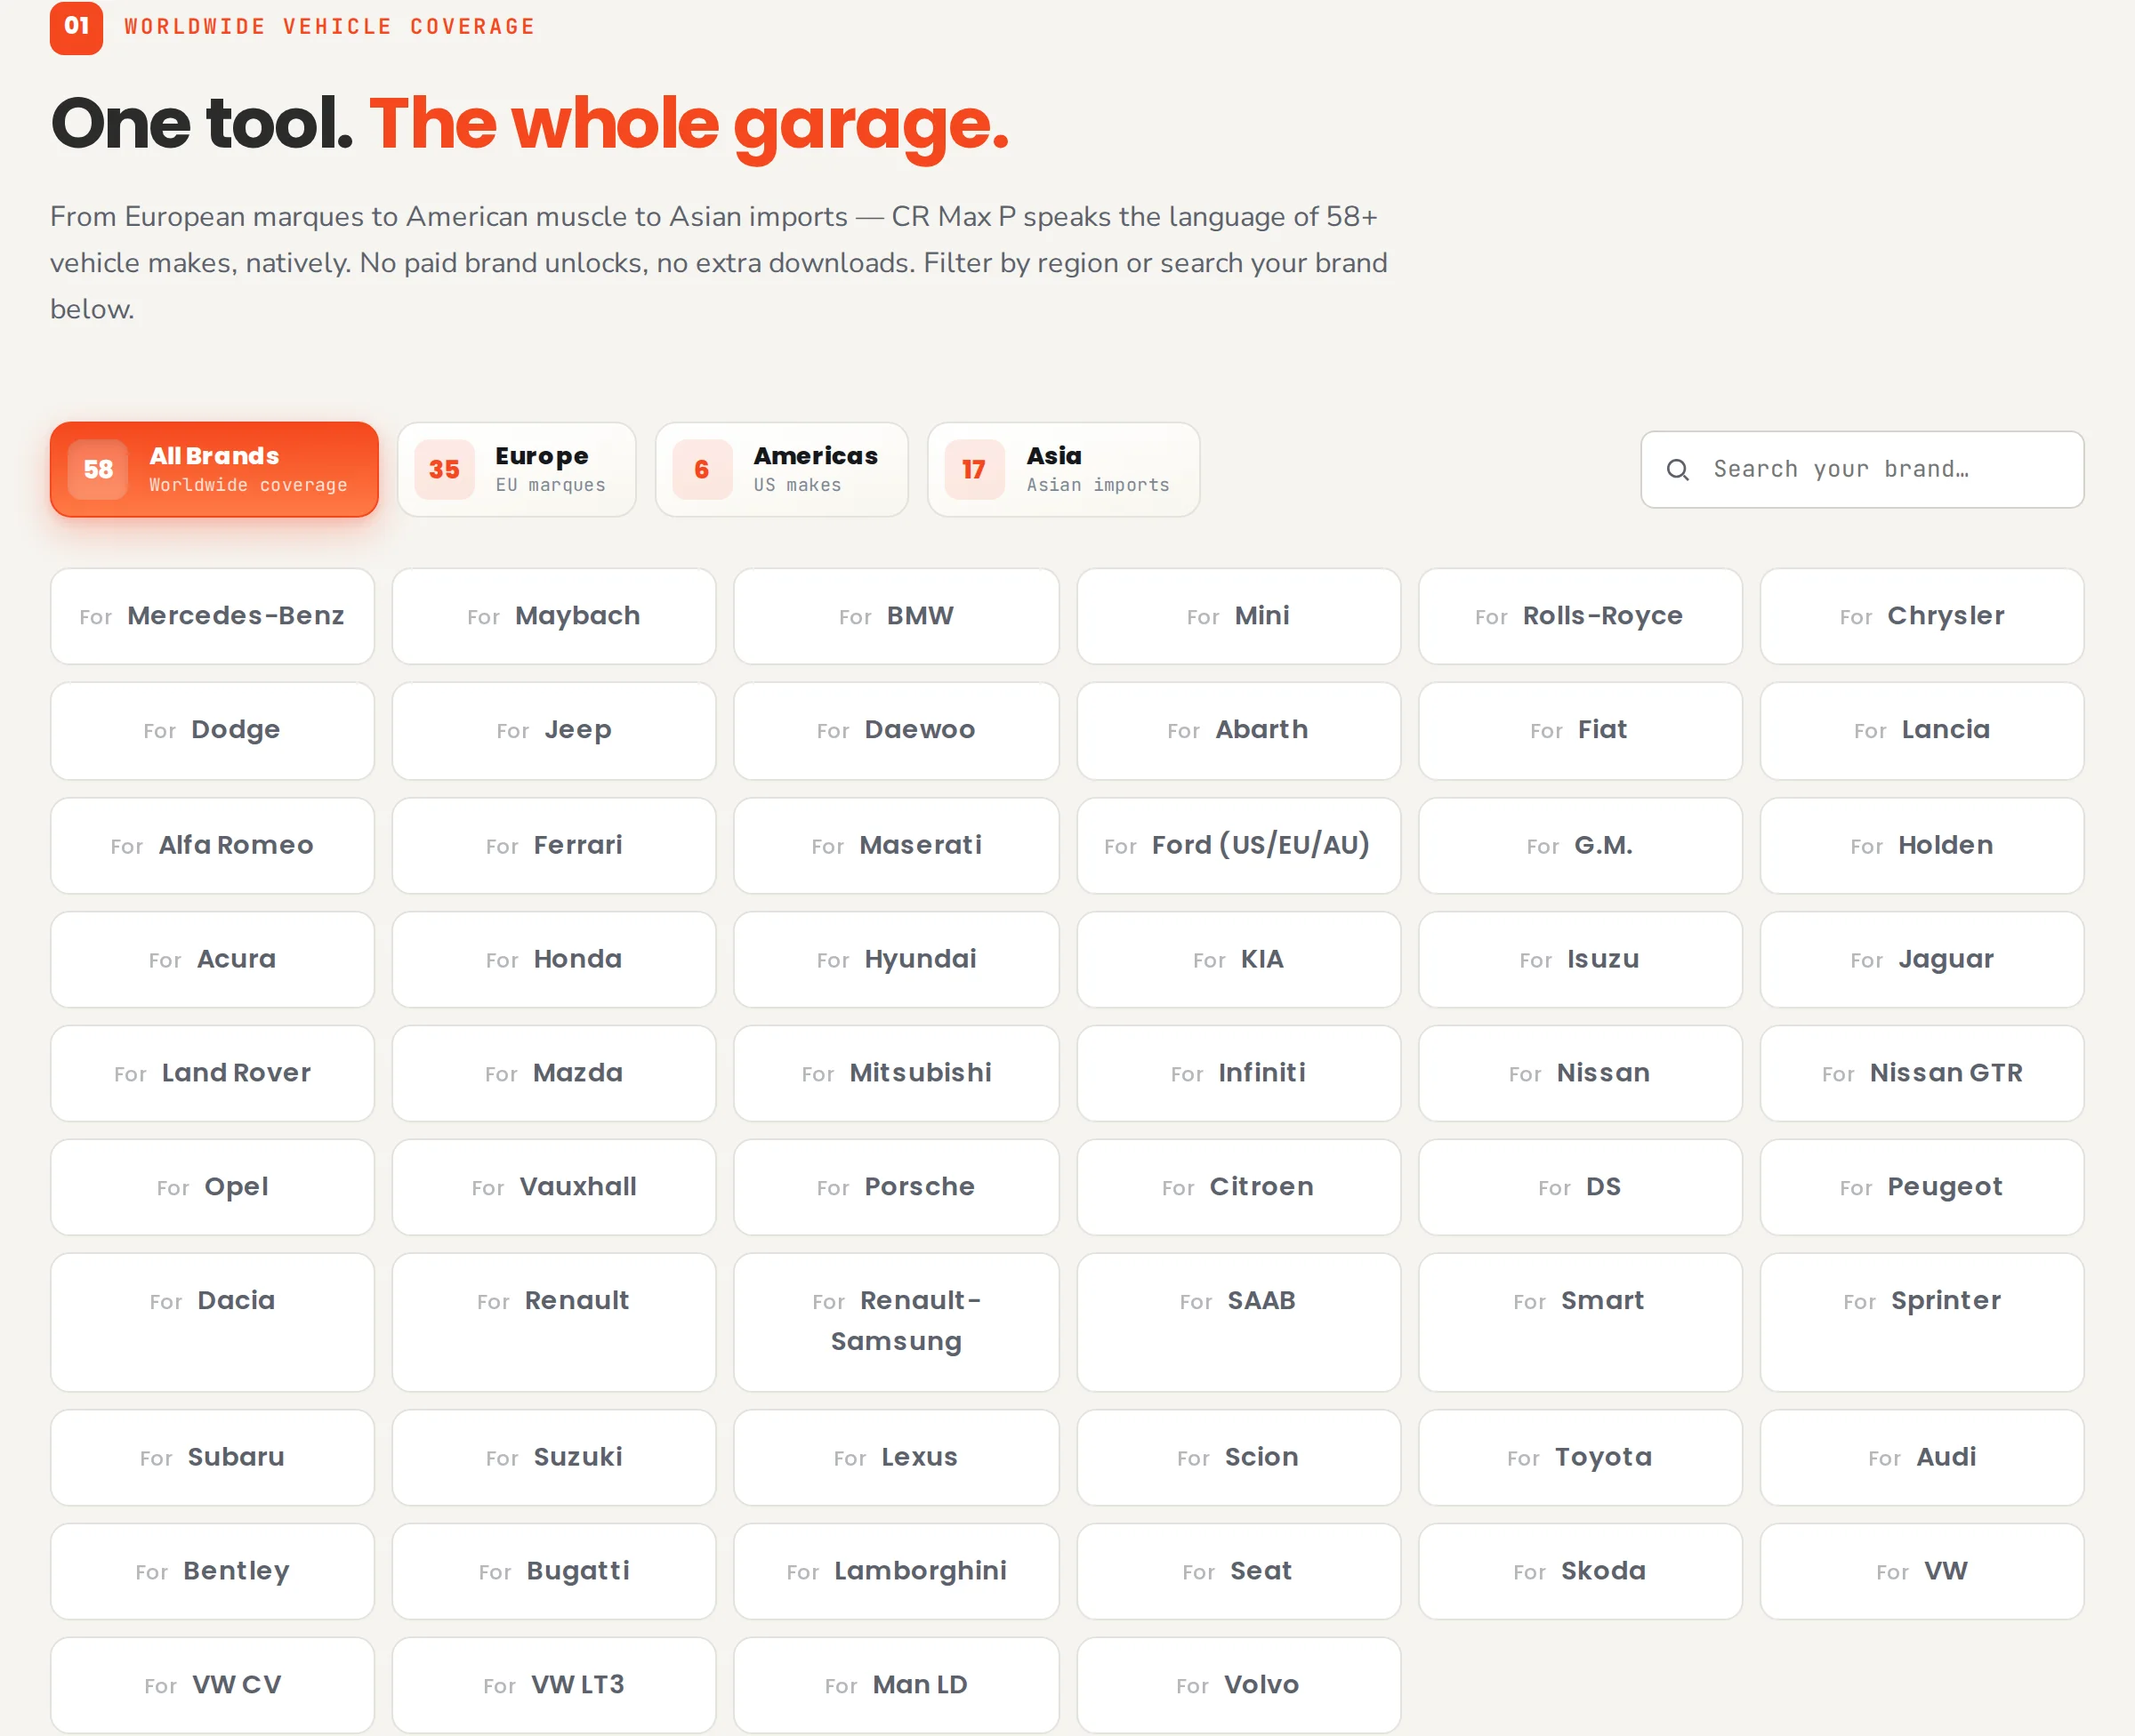Pick the Jaguar brand card
The width and height of the screenshot is (2135, 1736).
[1922, 959]
